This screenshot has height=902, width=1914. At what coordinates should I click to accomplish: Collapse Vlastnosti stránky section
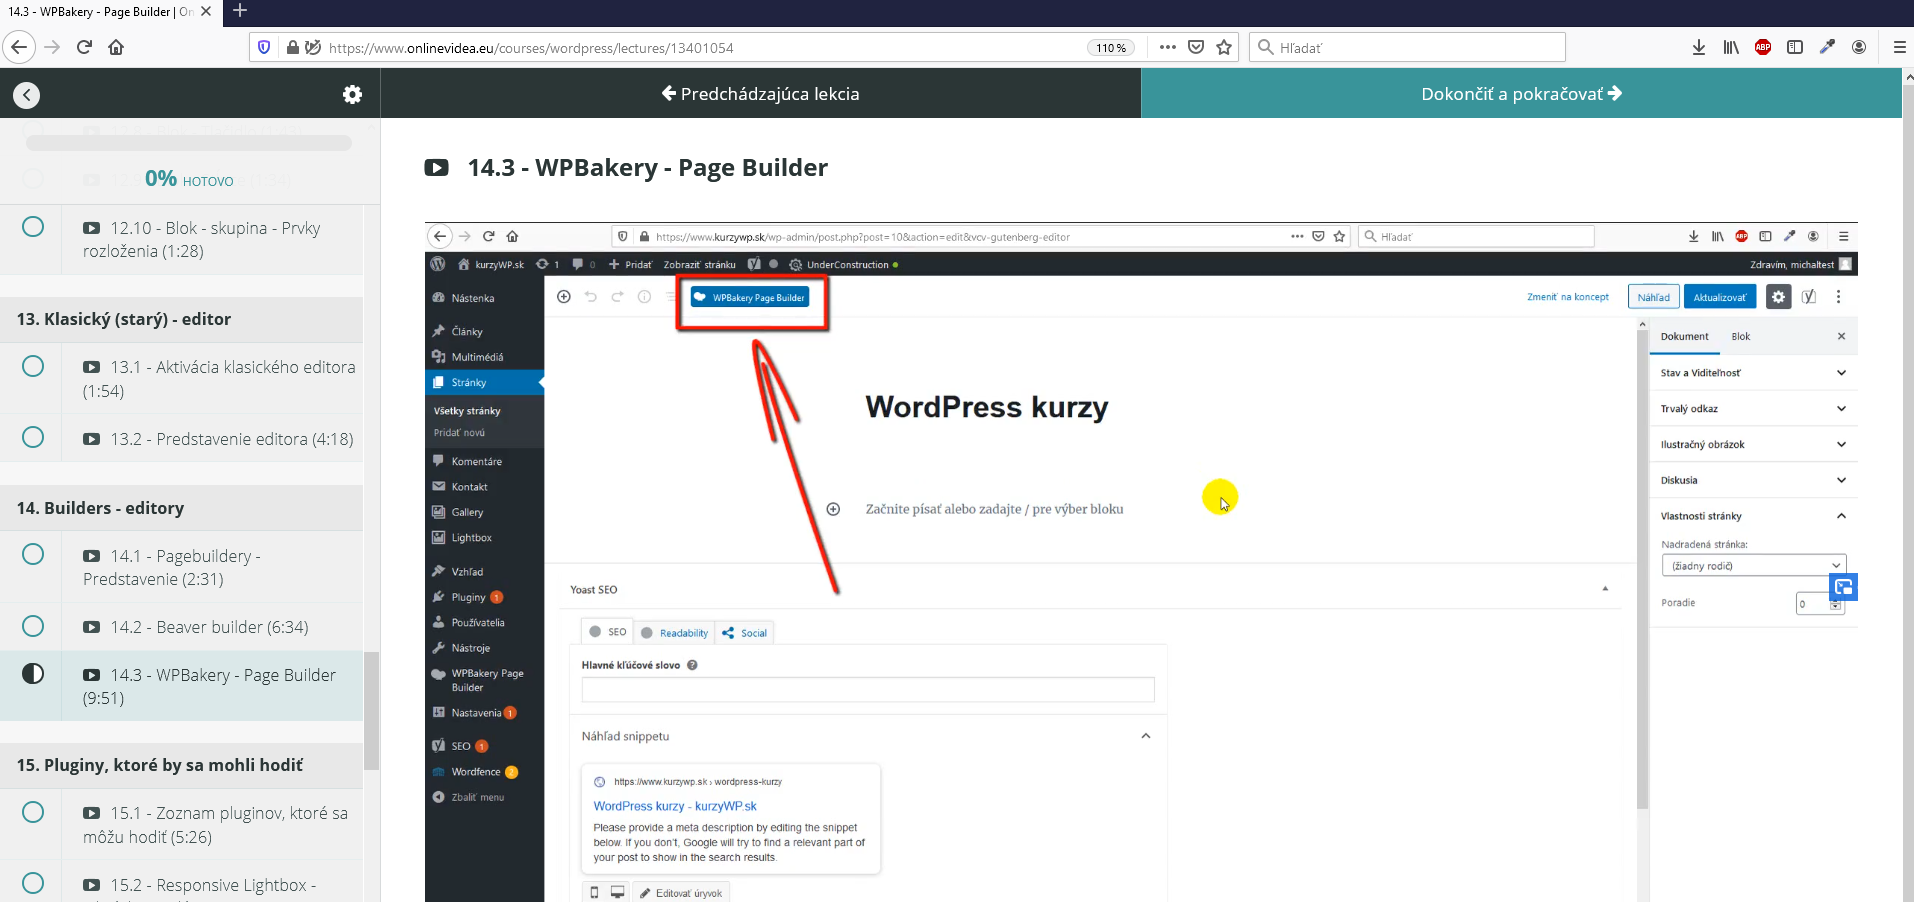click(1752, 516)
